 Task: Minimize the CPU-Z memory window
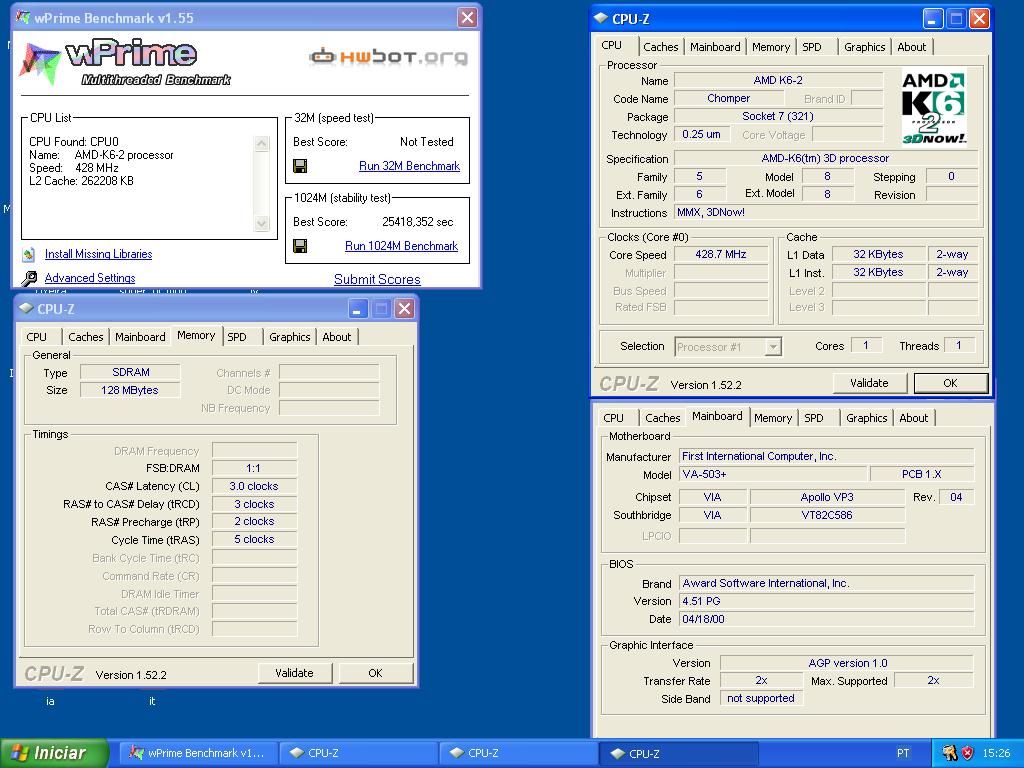click(357, 308)
